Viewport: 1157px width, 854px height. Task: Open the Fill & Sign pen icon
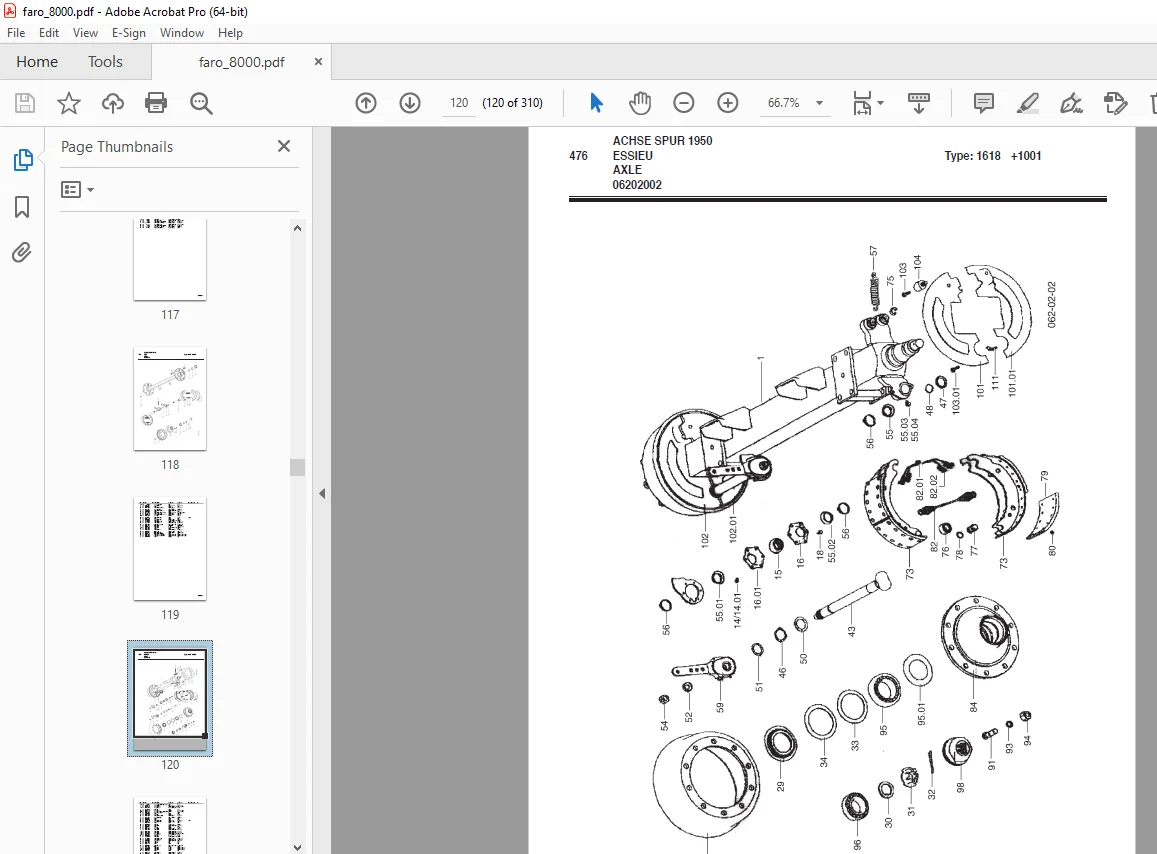1071,103
